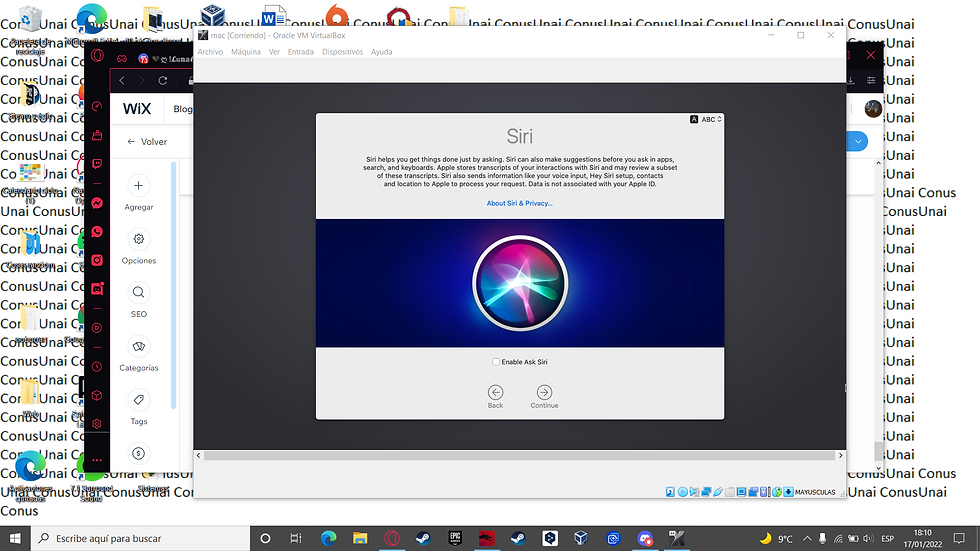Enable the Ask Siri checkbox
Screen dimensions: 980x551
[x=496, y=362]
